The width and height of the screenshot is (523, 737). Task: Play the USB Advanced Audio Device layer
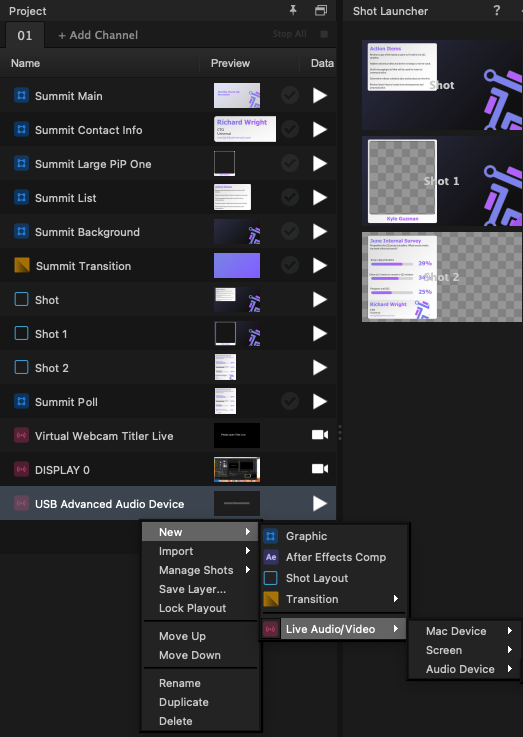point(320,503)
